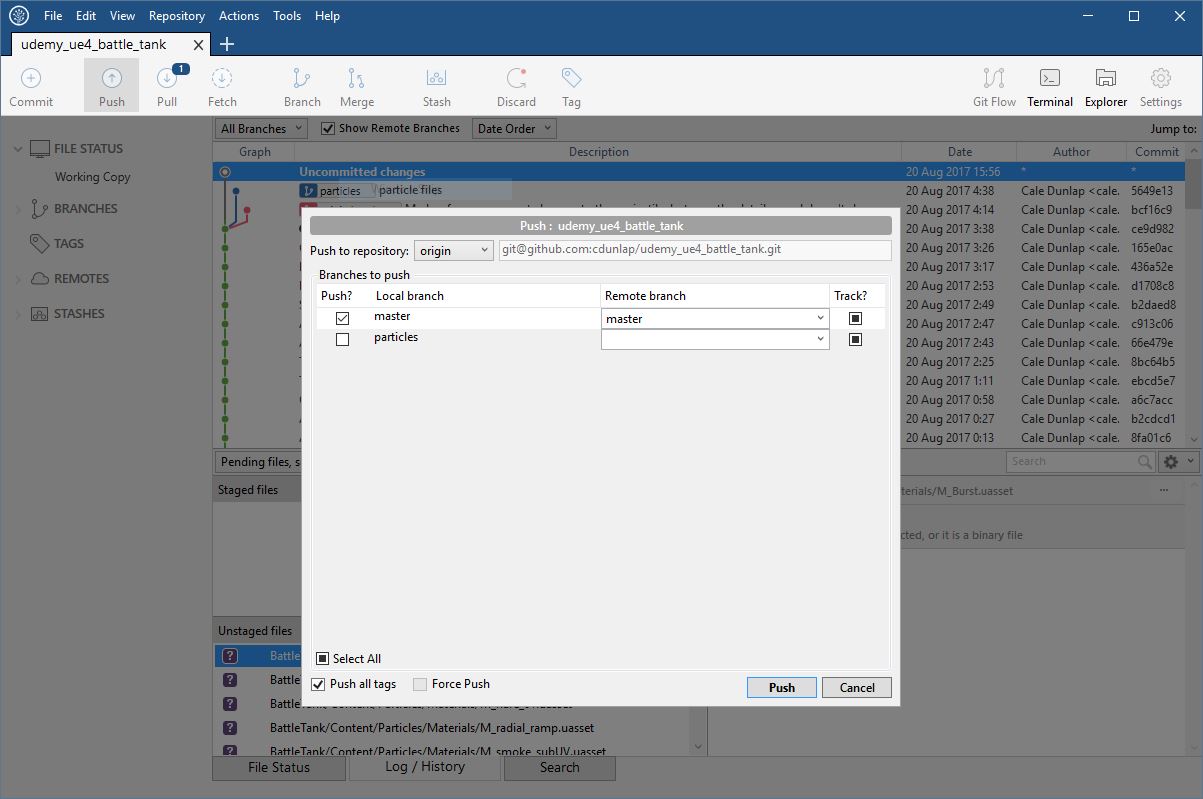Switch to the Log / History tab
1203x799 pixels.
425,767
